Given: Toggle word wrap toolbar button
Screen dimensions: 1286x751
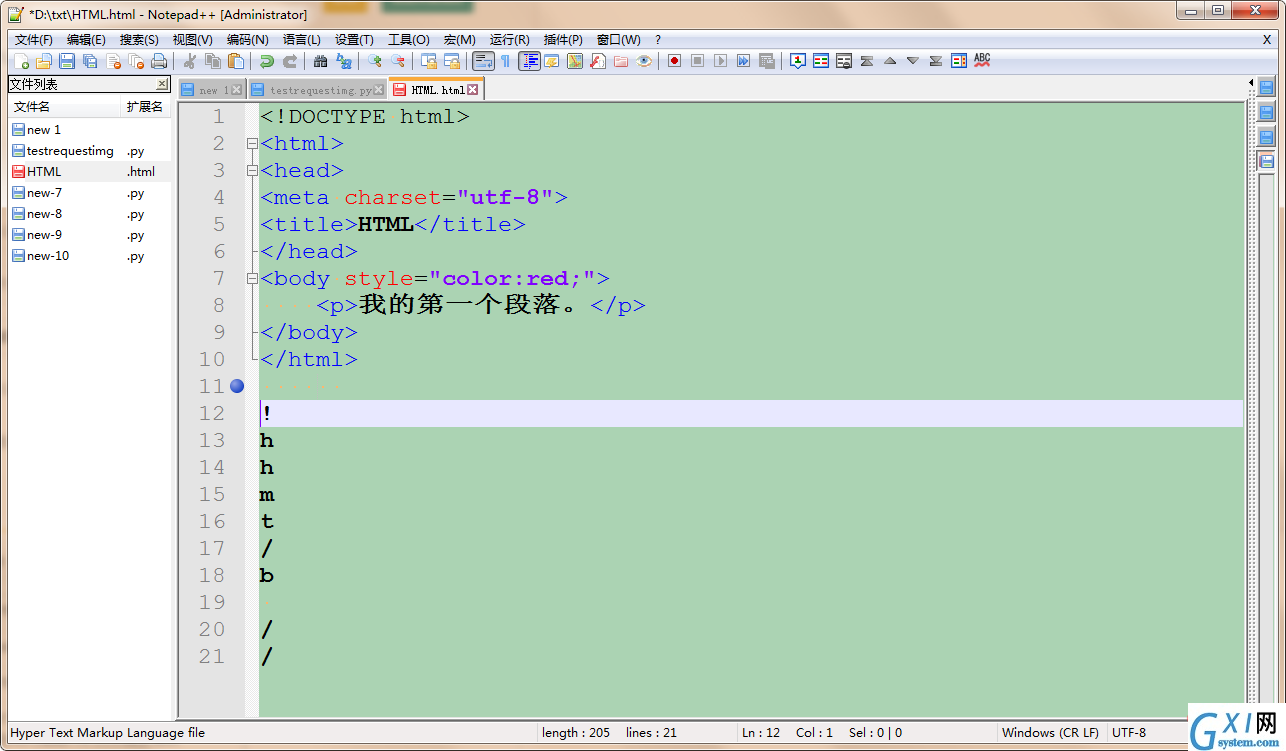Looking at the screenshot, I should coord(483,61).
